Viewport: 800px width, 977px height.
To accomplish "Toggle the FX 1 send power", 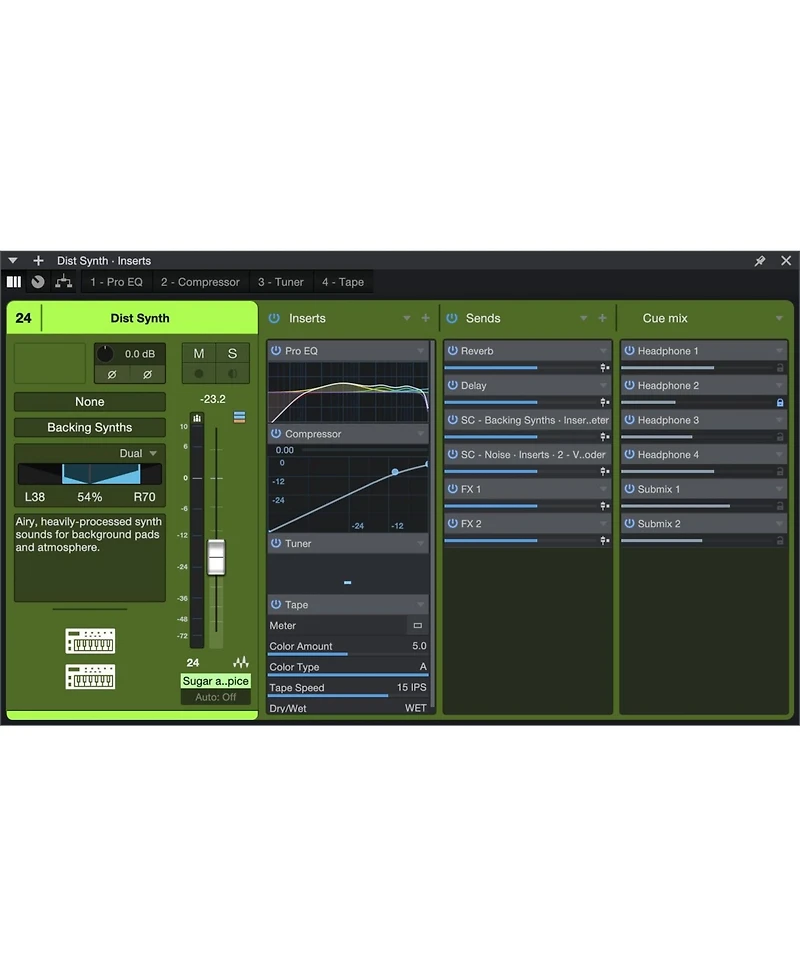I will click(453, 488).
